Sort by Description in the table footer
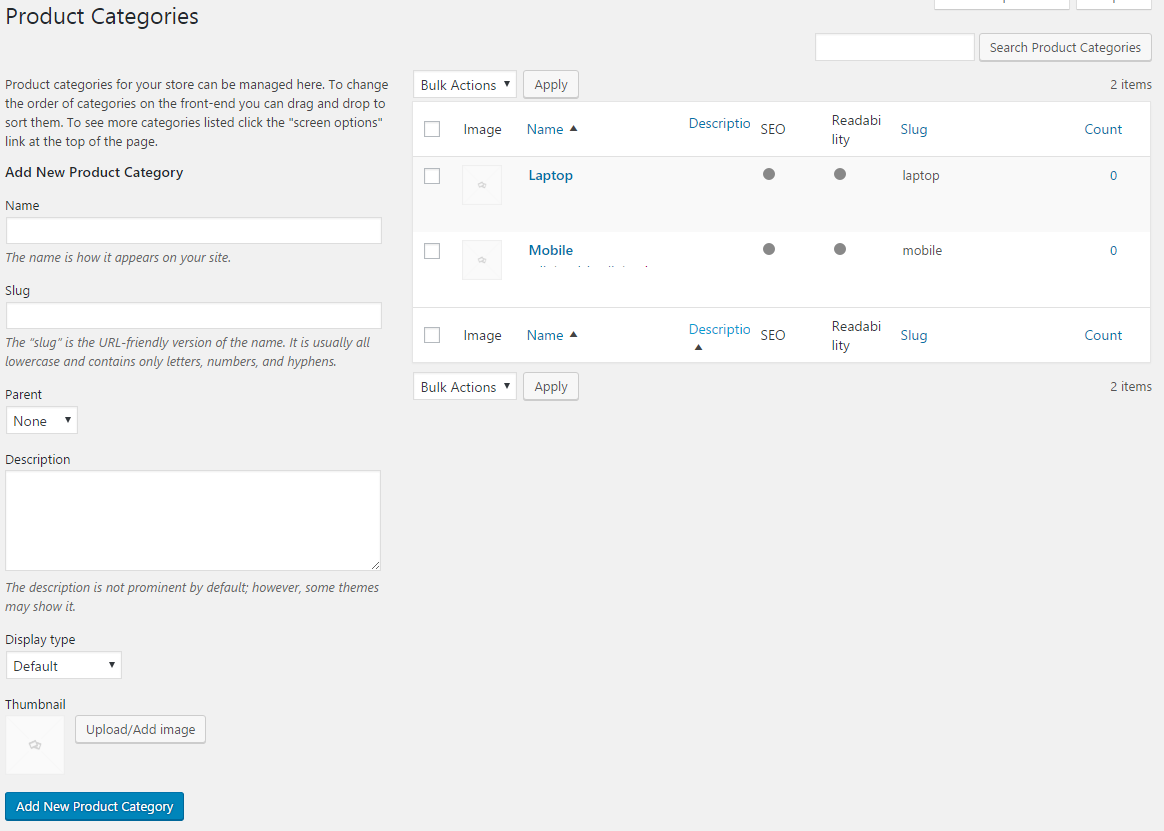1164x831 pixels. coord(719,330)
